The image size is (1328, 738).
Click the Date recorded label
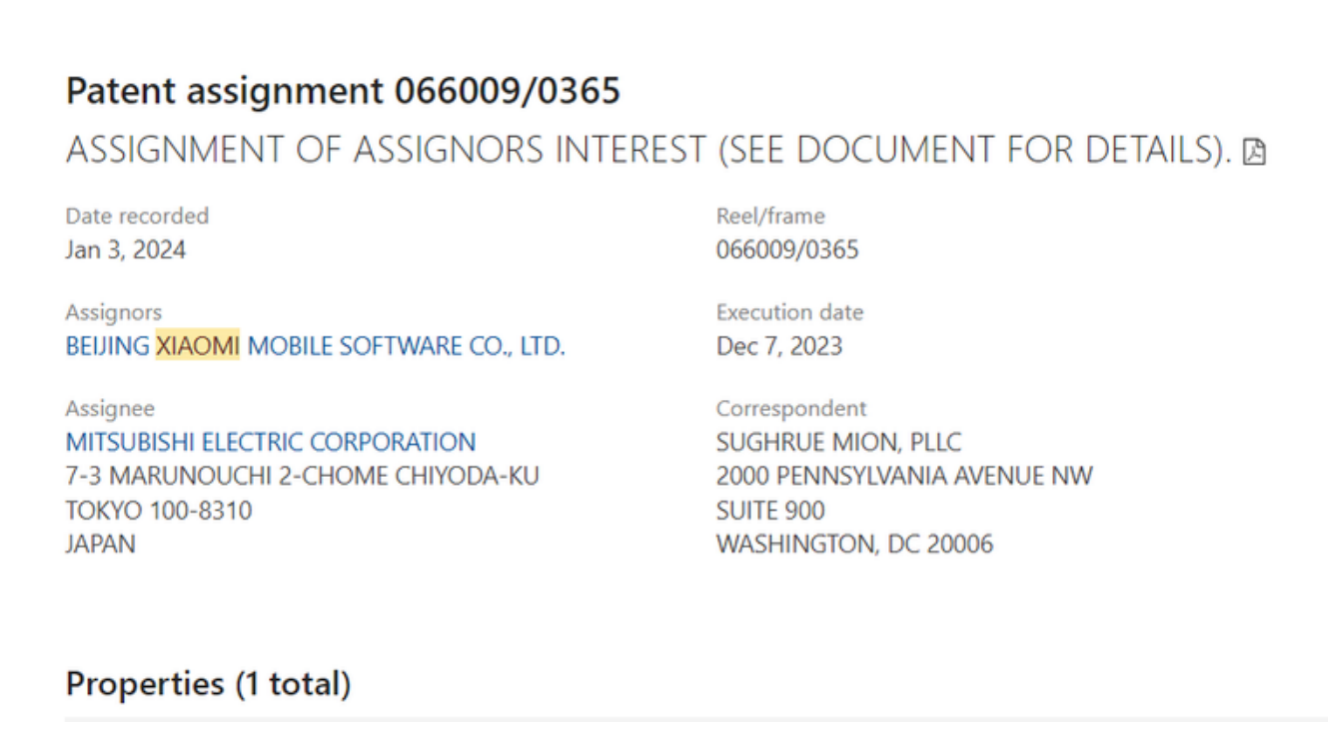pyautogui.click(x=137, y=216)
